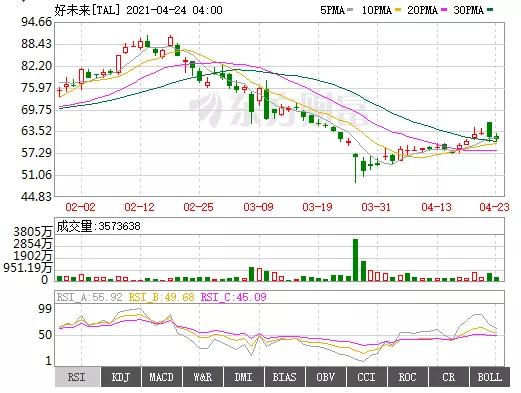Open the CCI indicator tab

pyautogui.click(x=367, y=377)
